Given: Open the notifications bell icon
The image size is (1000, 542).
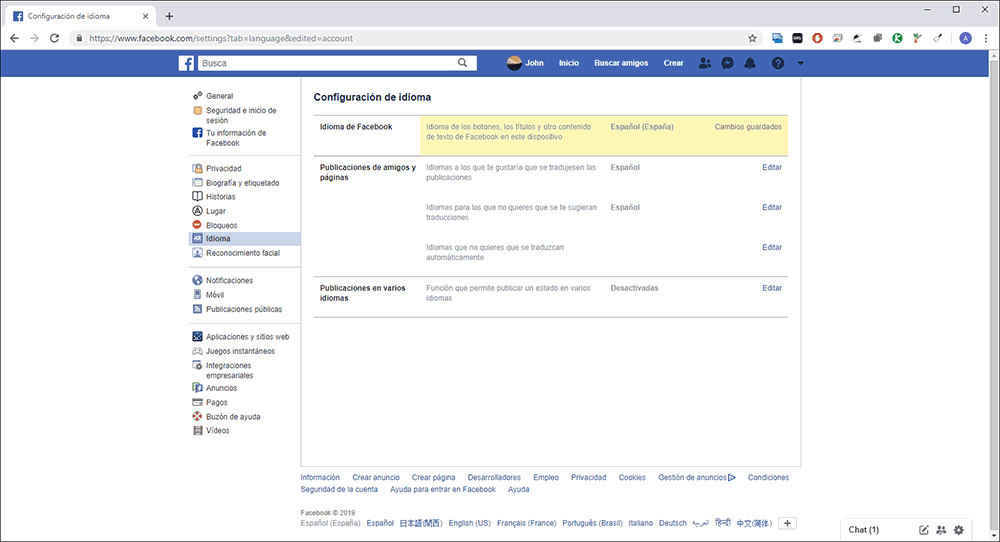Looking at the screenshot, I should pyautogui.click(x=750, y=63).
